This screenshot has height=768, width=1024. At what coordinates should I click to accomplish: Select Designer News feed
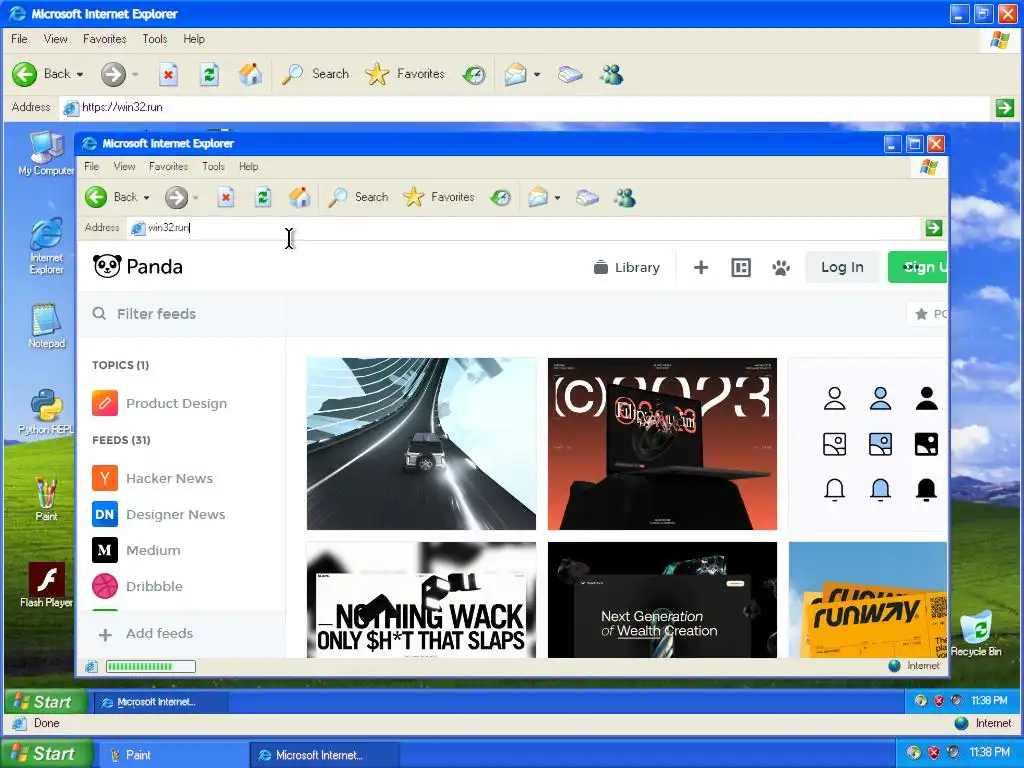coord(159,514)
